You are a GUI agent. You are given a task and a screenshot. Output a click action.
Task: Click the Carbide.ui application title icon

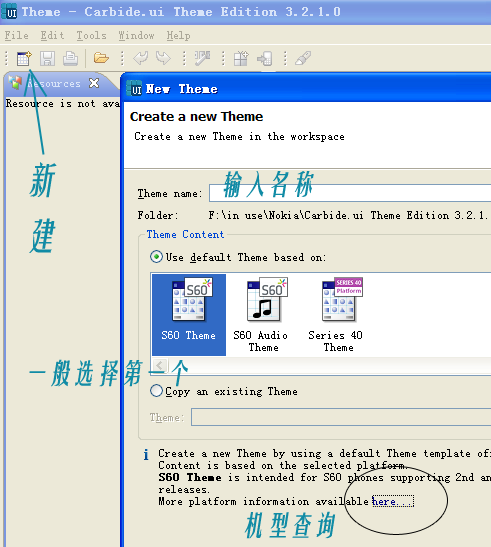(10, 12)
